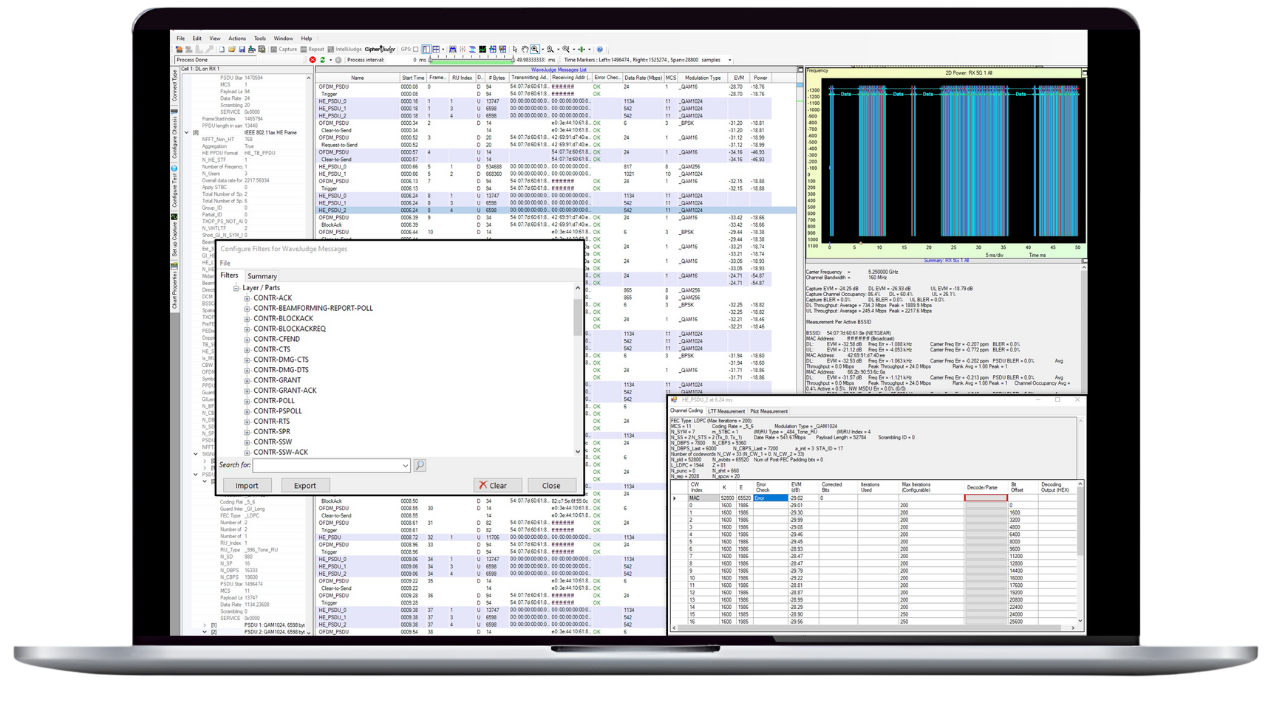
Task: Click the Repeat toolbar icon
Action: [305, 49]
